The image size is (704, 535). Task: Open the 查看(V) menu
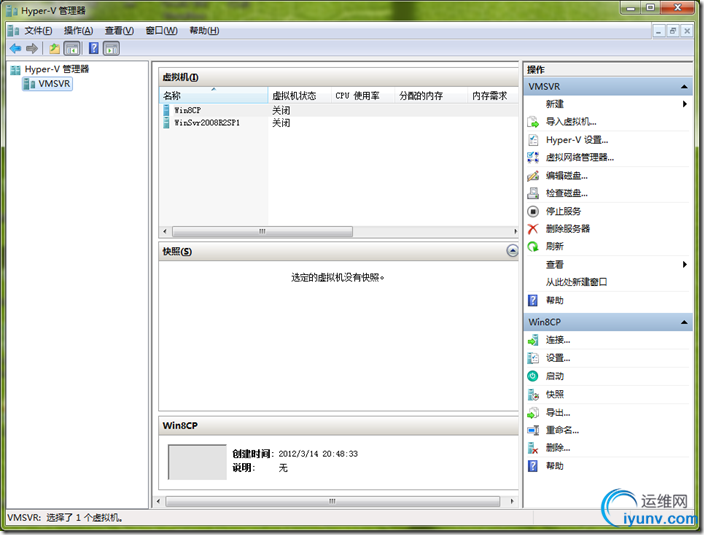coord(119,31)
